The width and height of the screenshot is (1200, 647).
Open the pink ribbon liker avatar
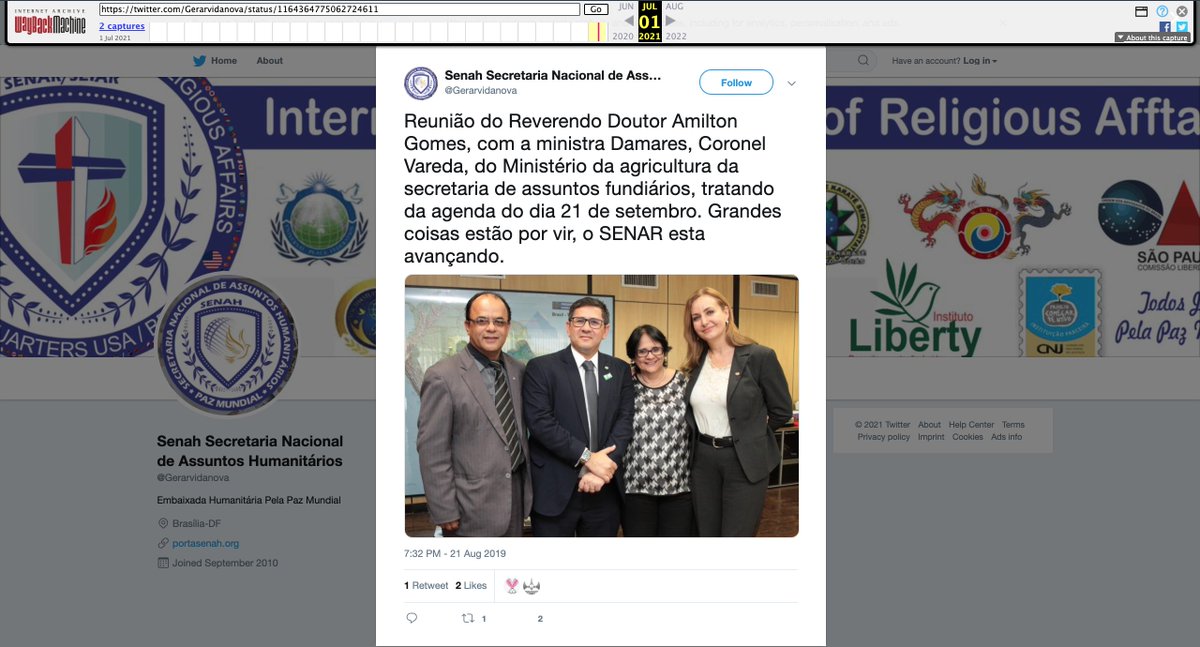point(512,586)
